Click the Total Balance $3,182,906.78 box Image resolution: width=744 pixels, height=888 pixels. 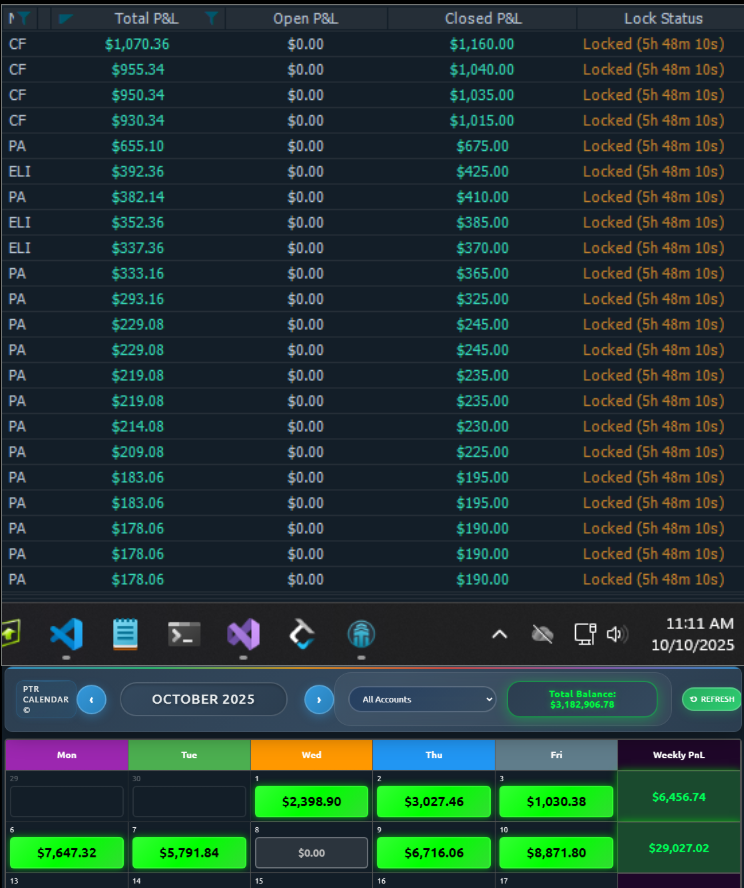(582, 699)
